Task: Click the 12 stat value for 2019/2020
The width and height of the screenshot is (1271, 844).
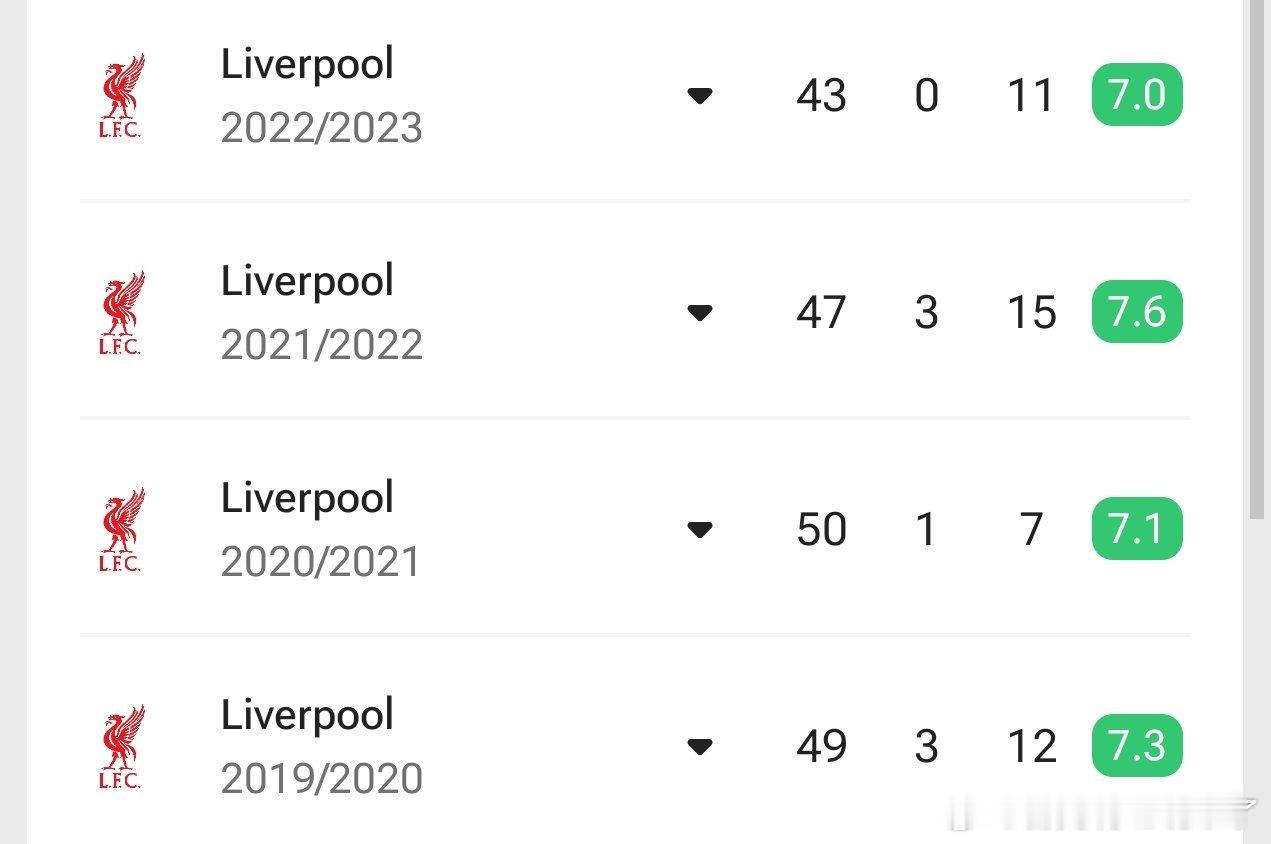Action: pyautogui.click(x=1032, y=747)
